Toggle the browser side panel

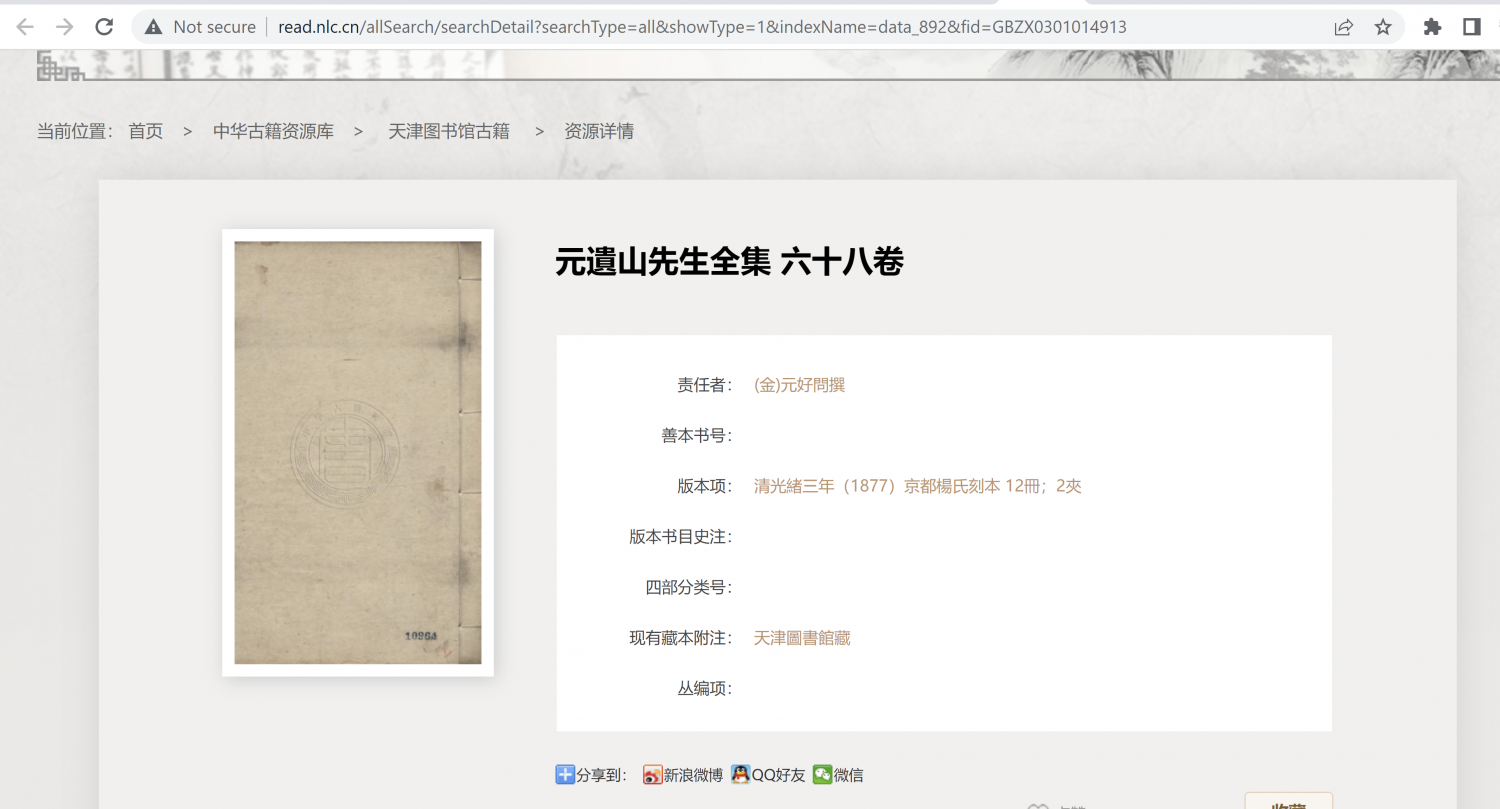click(x=1470, y=26)
